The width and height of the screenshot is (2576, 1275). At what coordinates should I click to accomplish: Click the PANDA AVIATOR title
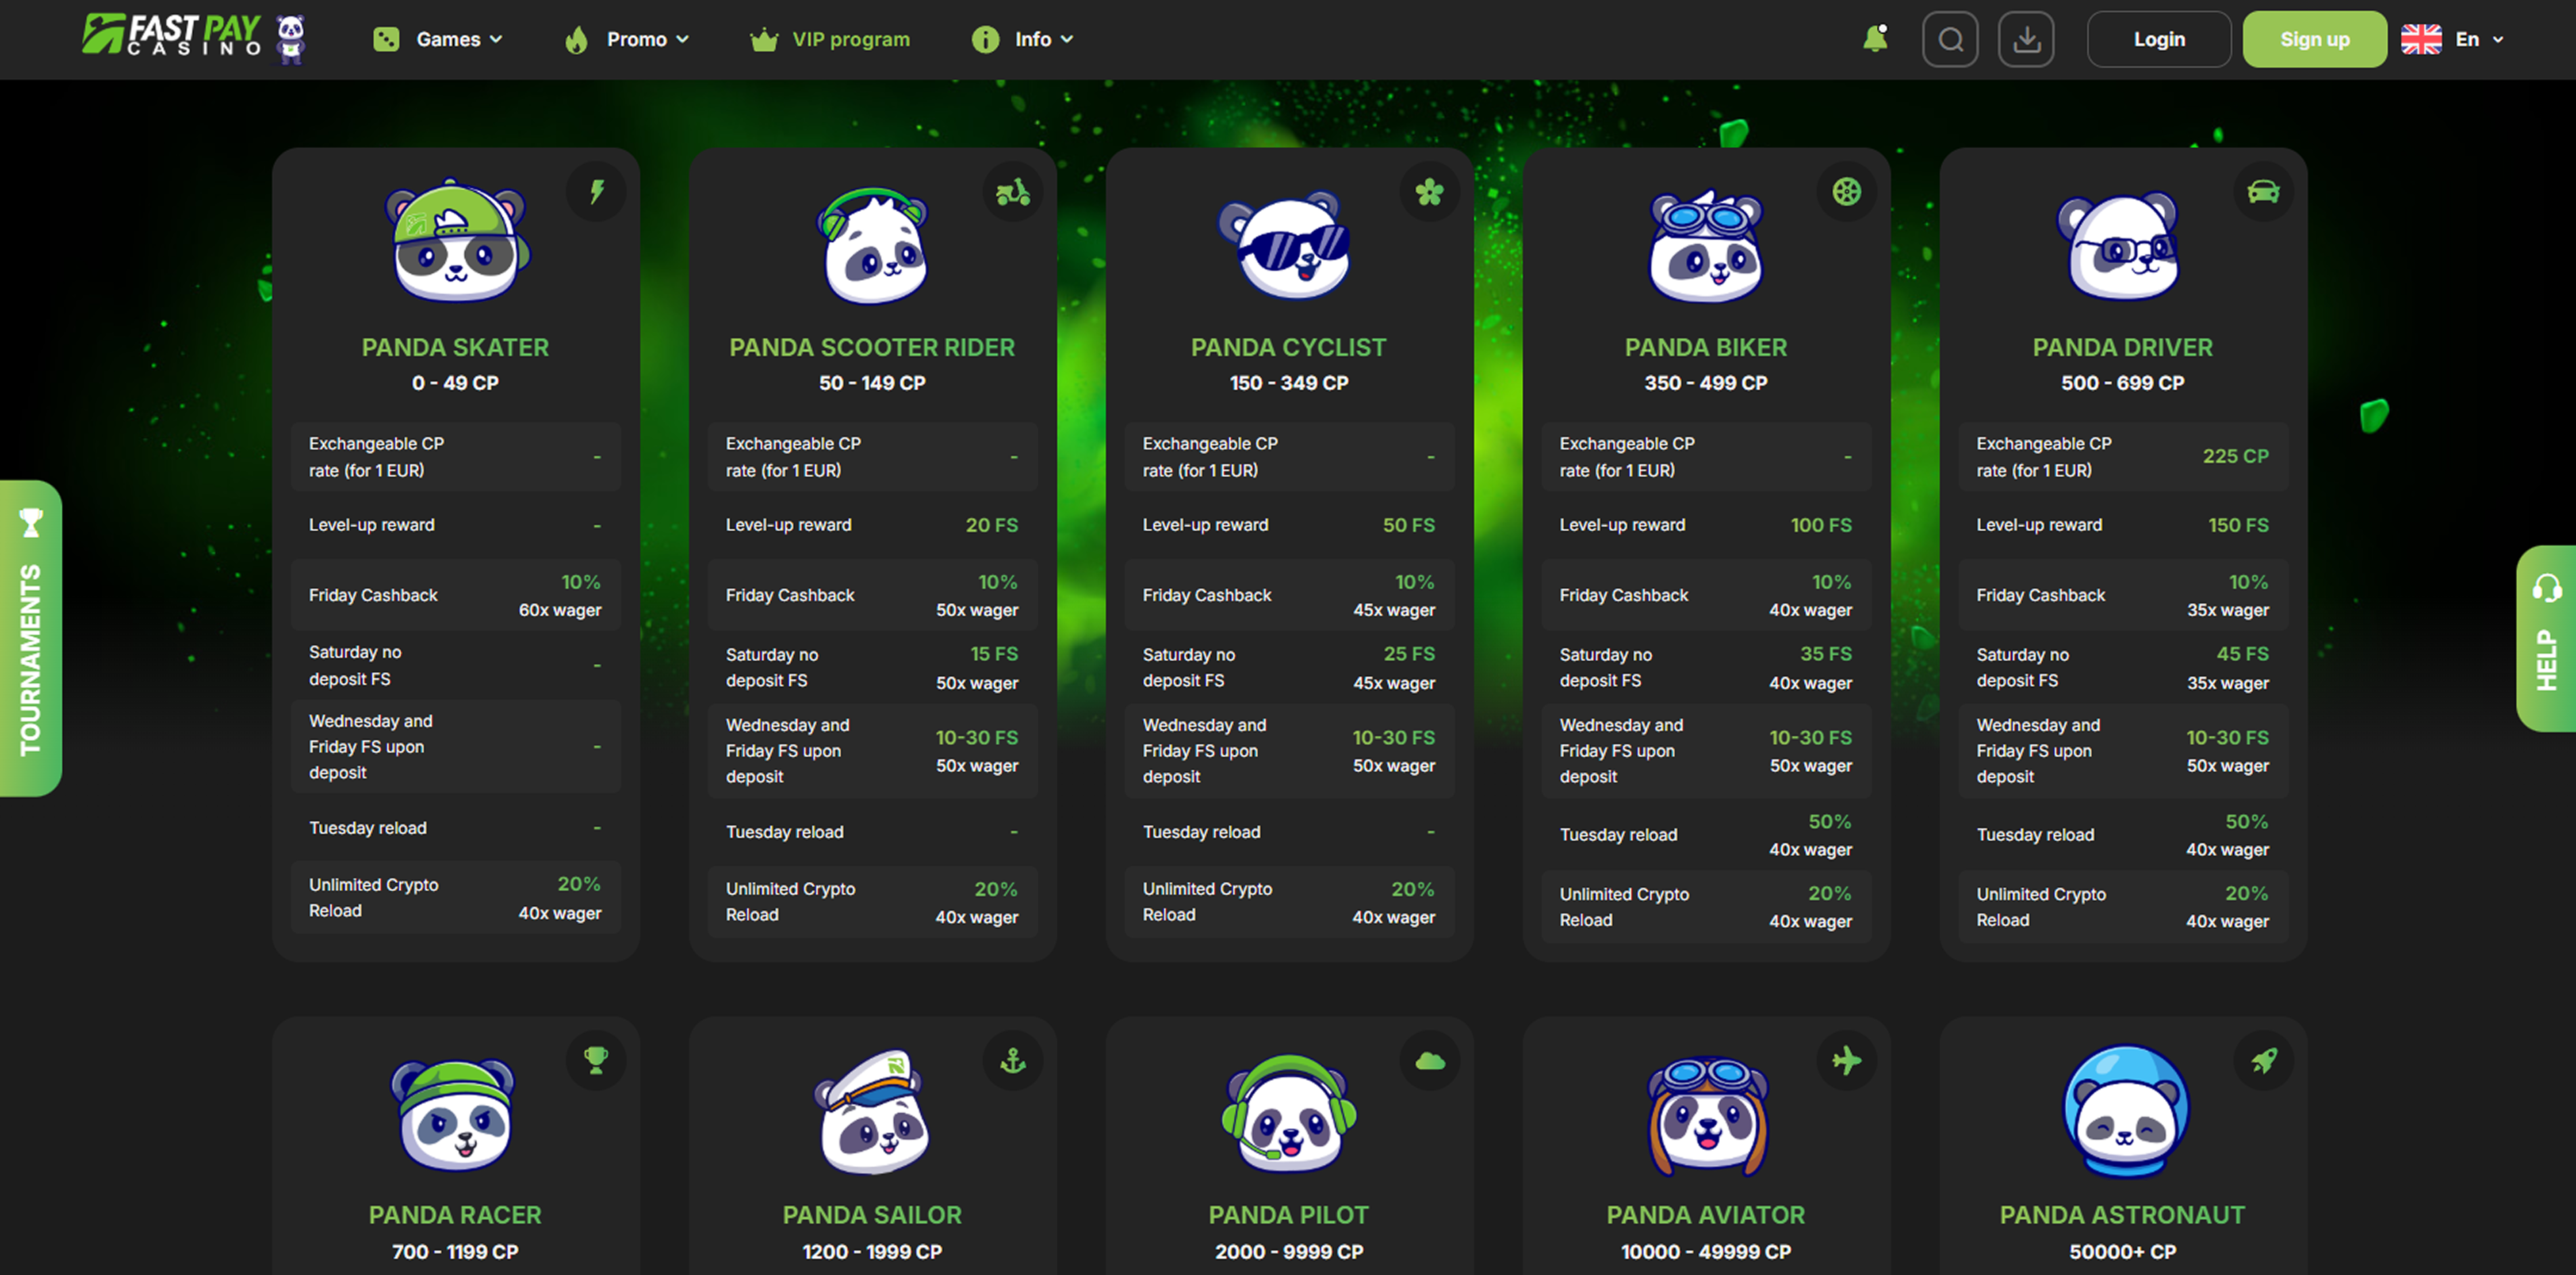coord(1705,1215)
